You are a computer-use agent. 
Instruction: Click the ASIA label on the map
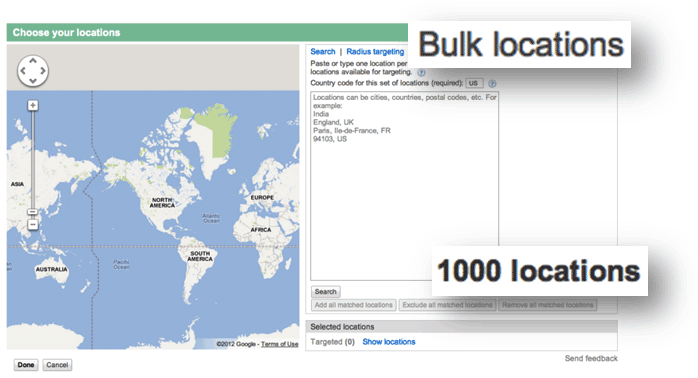click(x=17, y=184)
